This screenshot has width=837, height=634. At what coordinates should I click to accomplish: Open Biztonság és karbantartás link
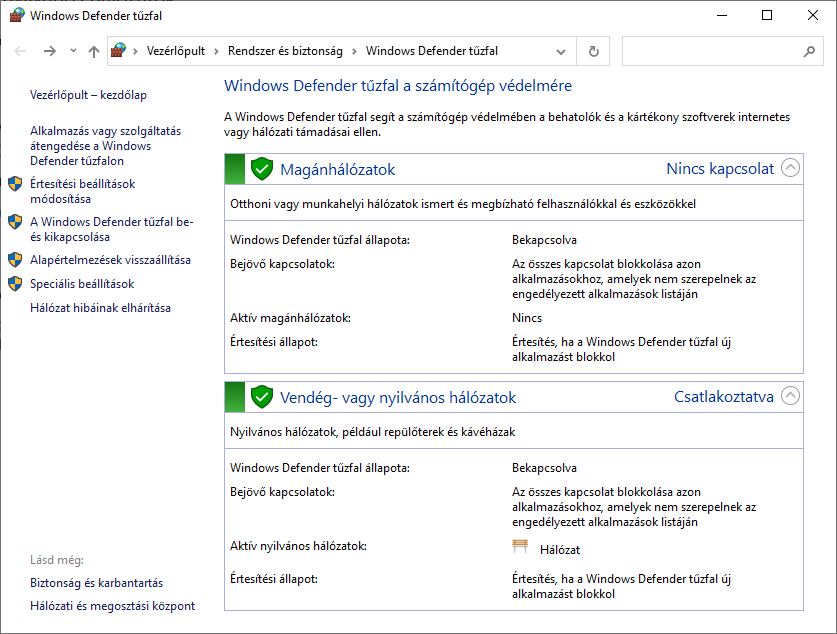click(x=97, y=583)
